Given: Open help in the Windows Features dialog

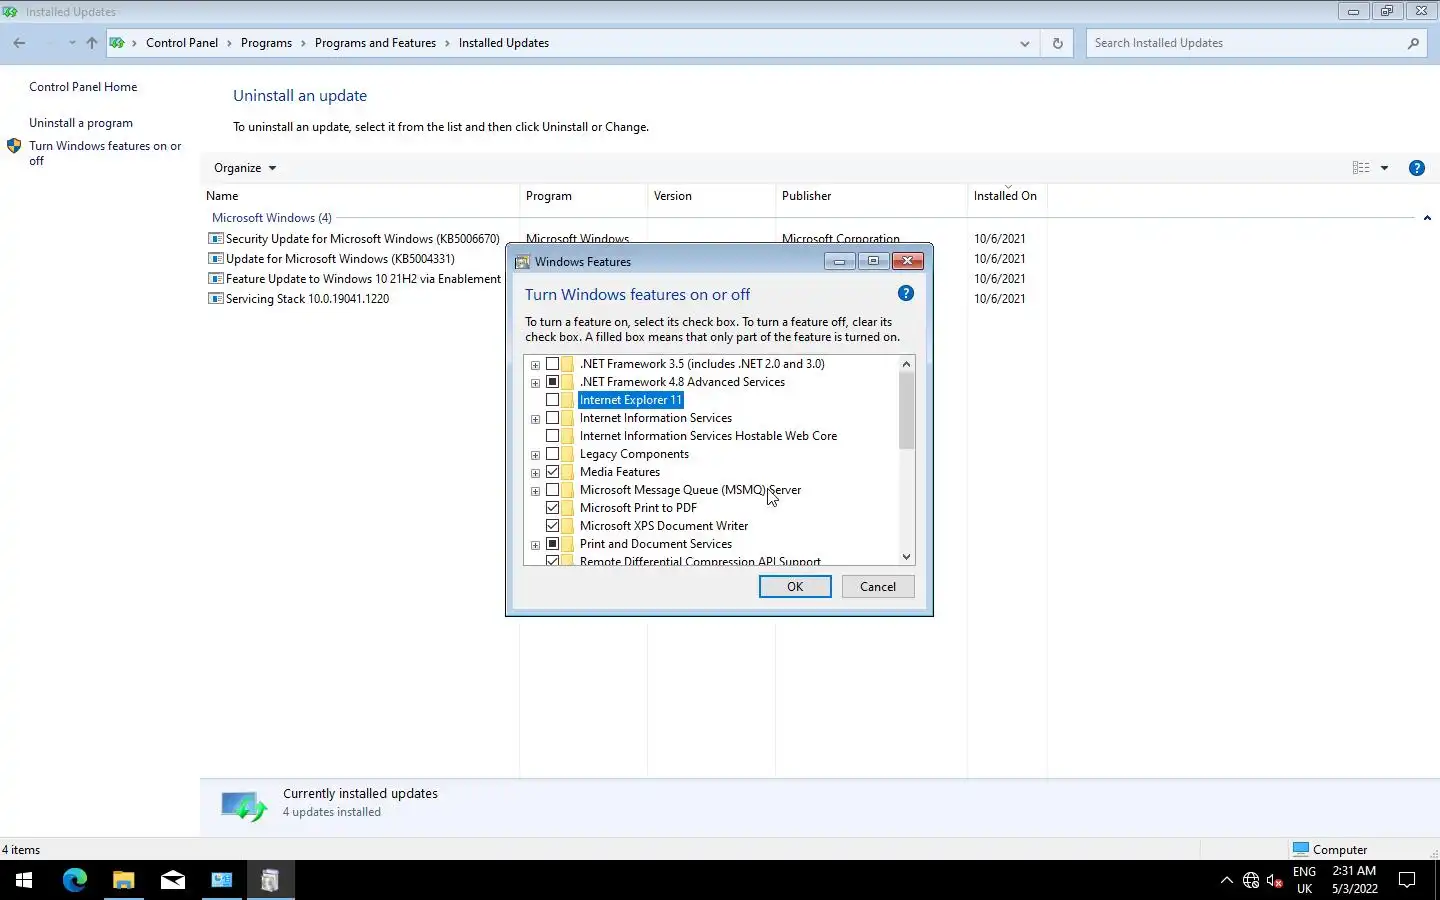Looking at the screenshot, I should click(906, 293).
